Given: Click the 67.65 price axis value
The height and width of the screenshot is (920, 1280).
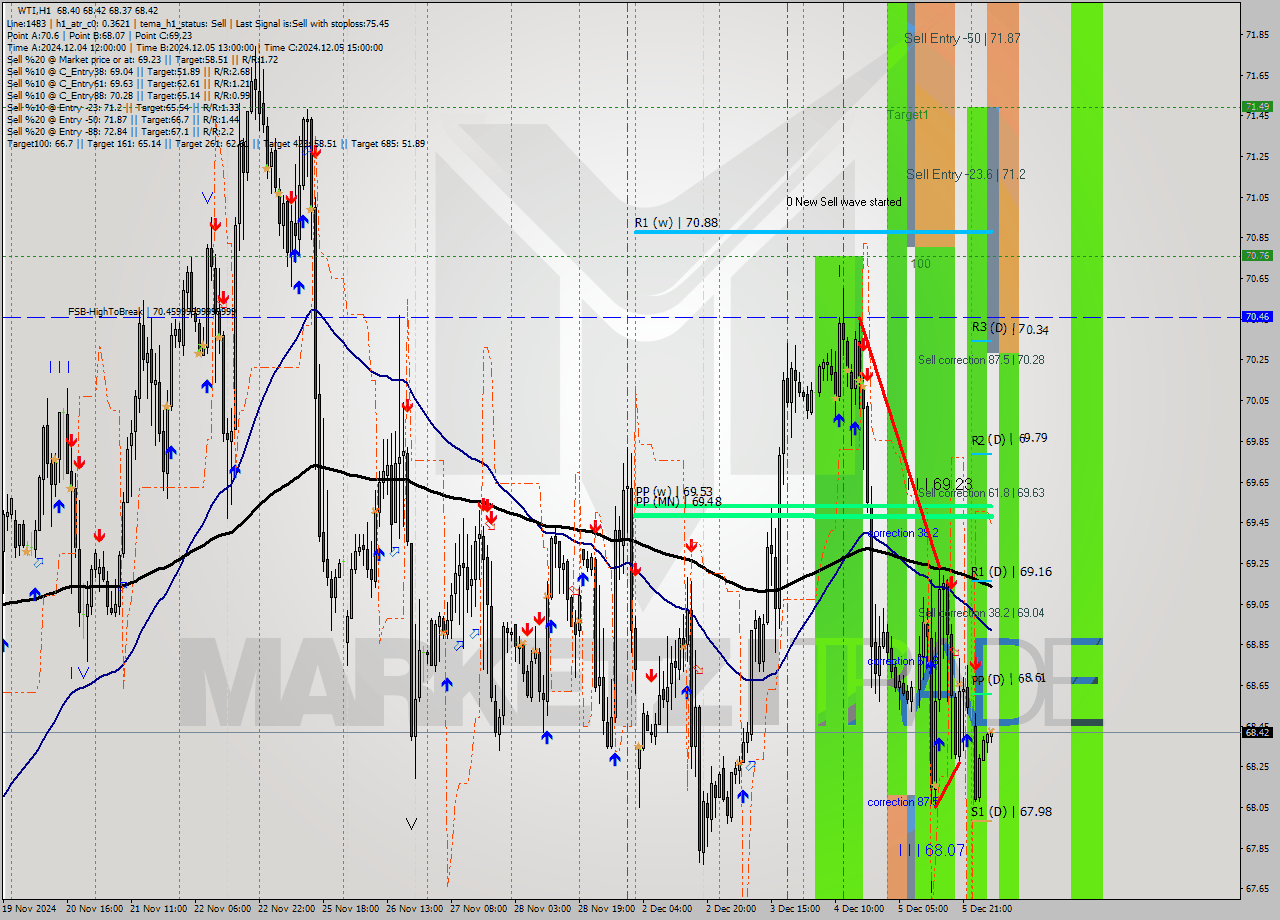Looking at the screenshot, I should pyautogui.click(x=1257, y=888).
